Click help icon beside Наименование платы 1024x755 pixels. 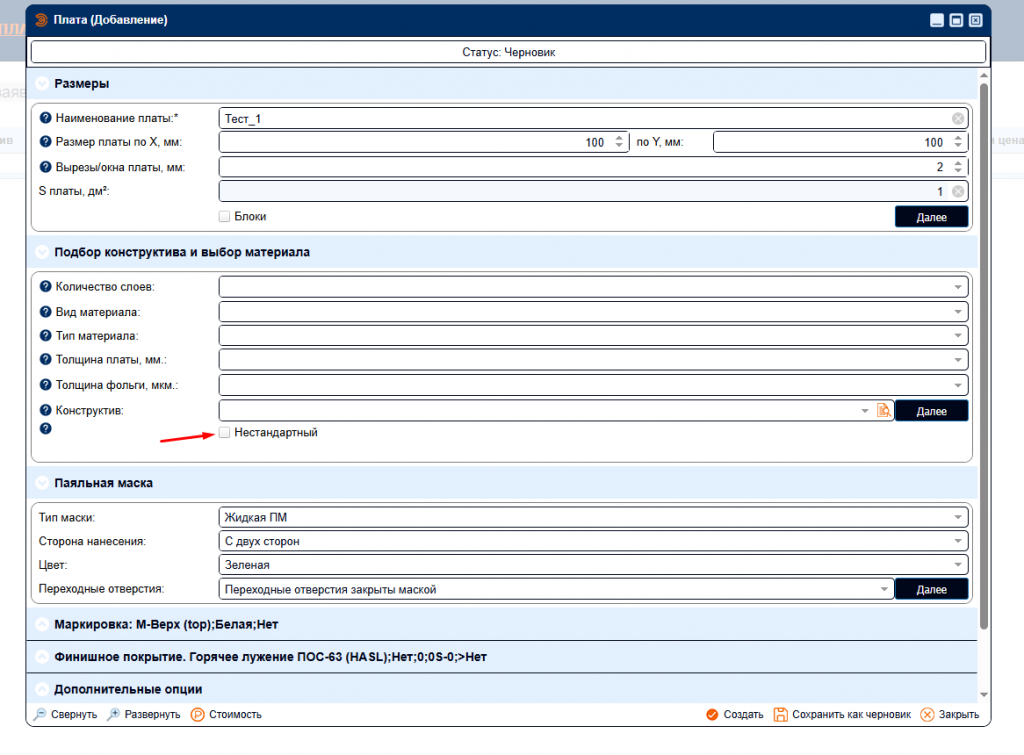click(x=45, y=118)
